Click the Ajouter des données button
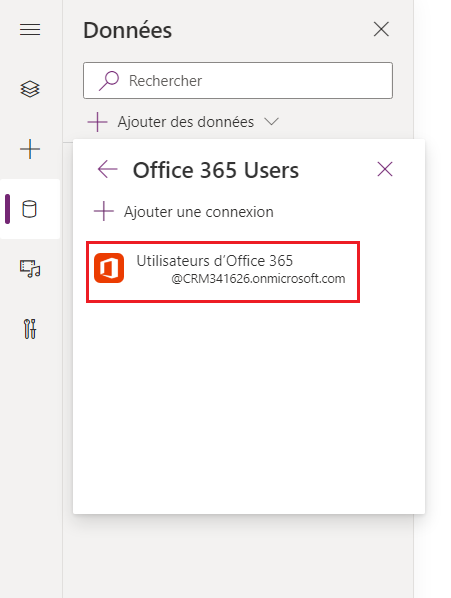 [183, 122]
